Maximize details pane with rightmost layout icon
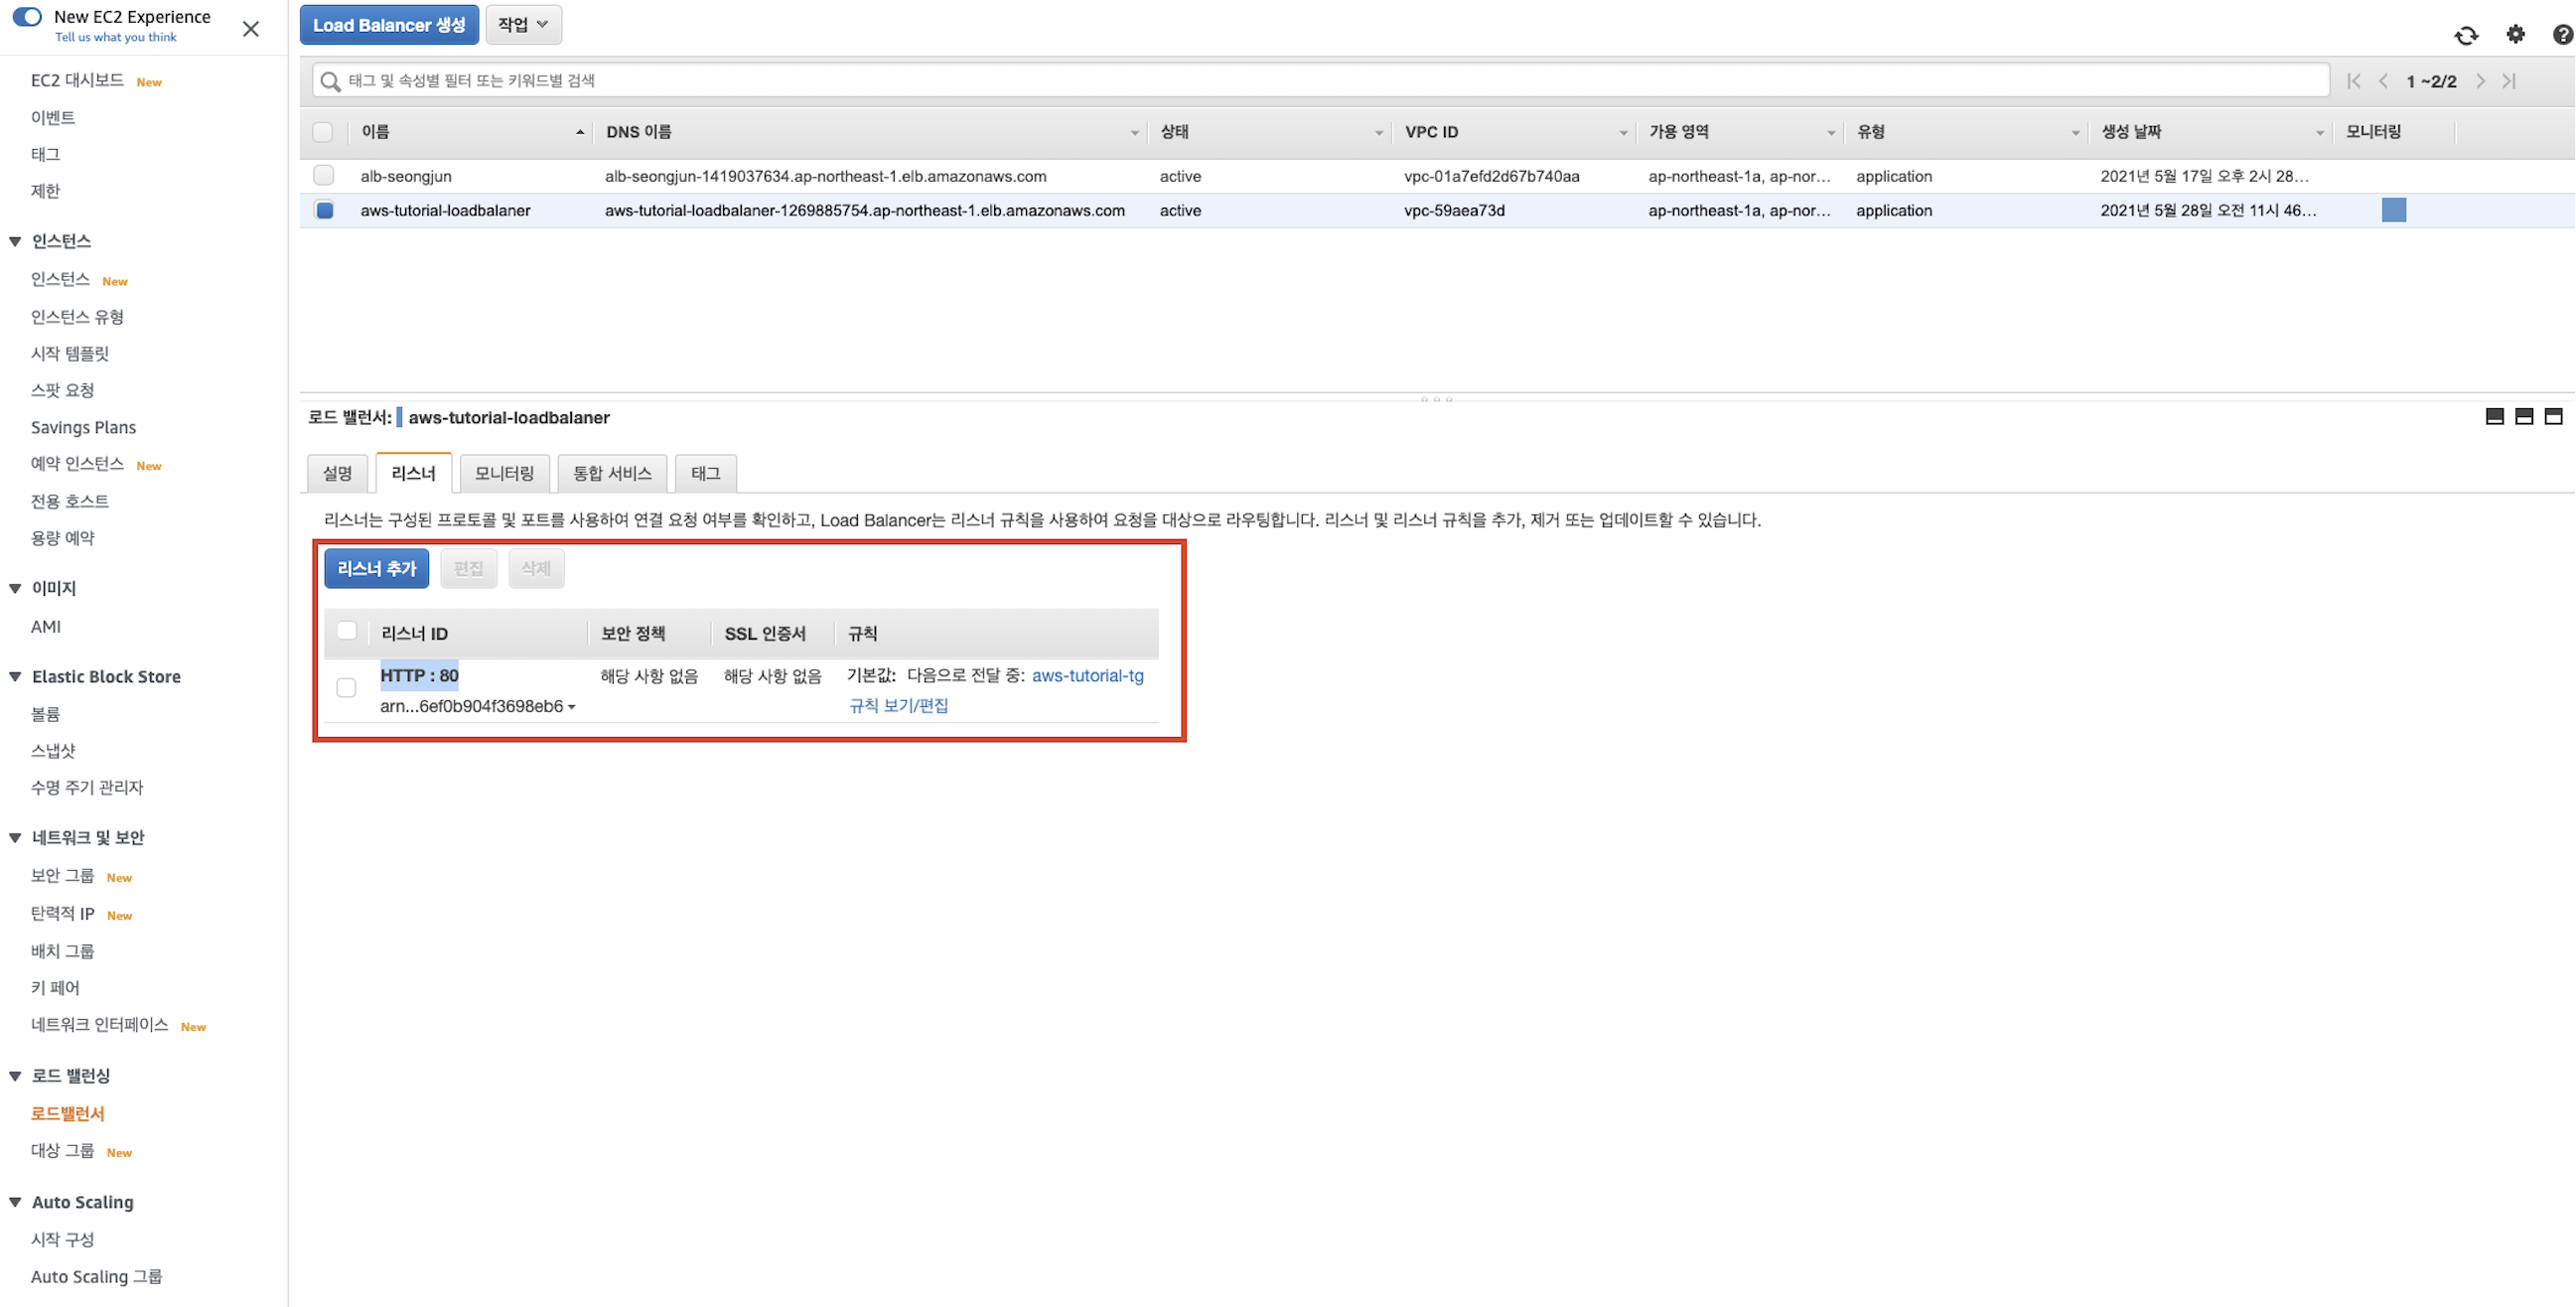The image size is (2576, 1307). click(x=2553, y=416)
